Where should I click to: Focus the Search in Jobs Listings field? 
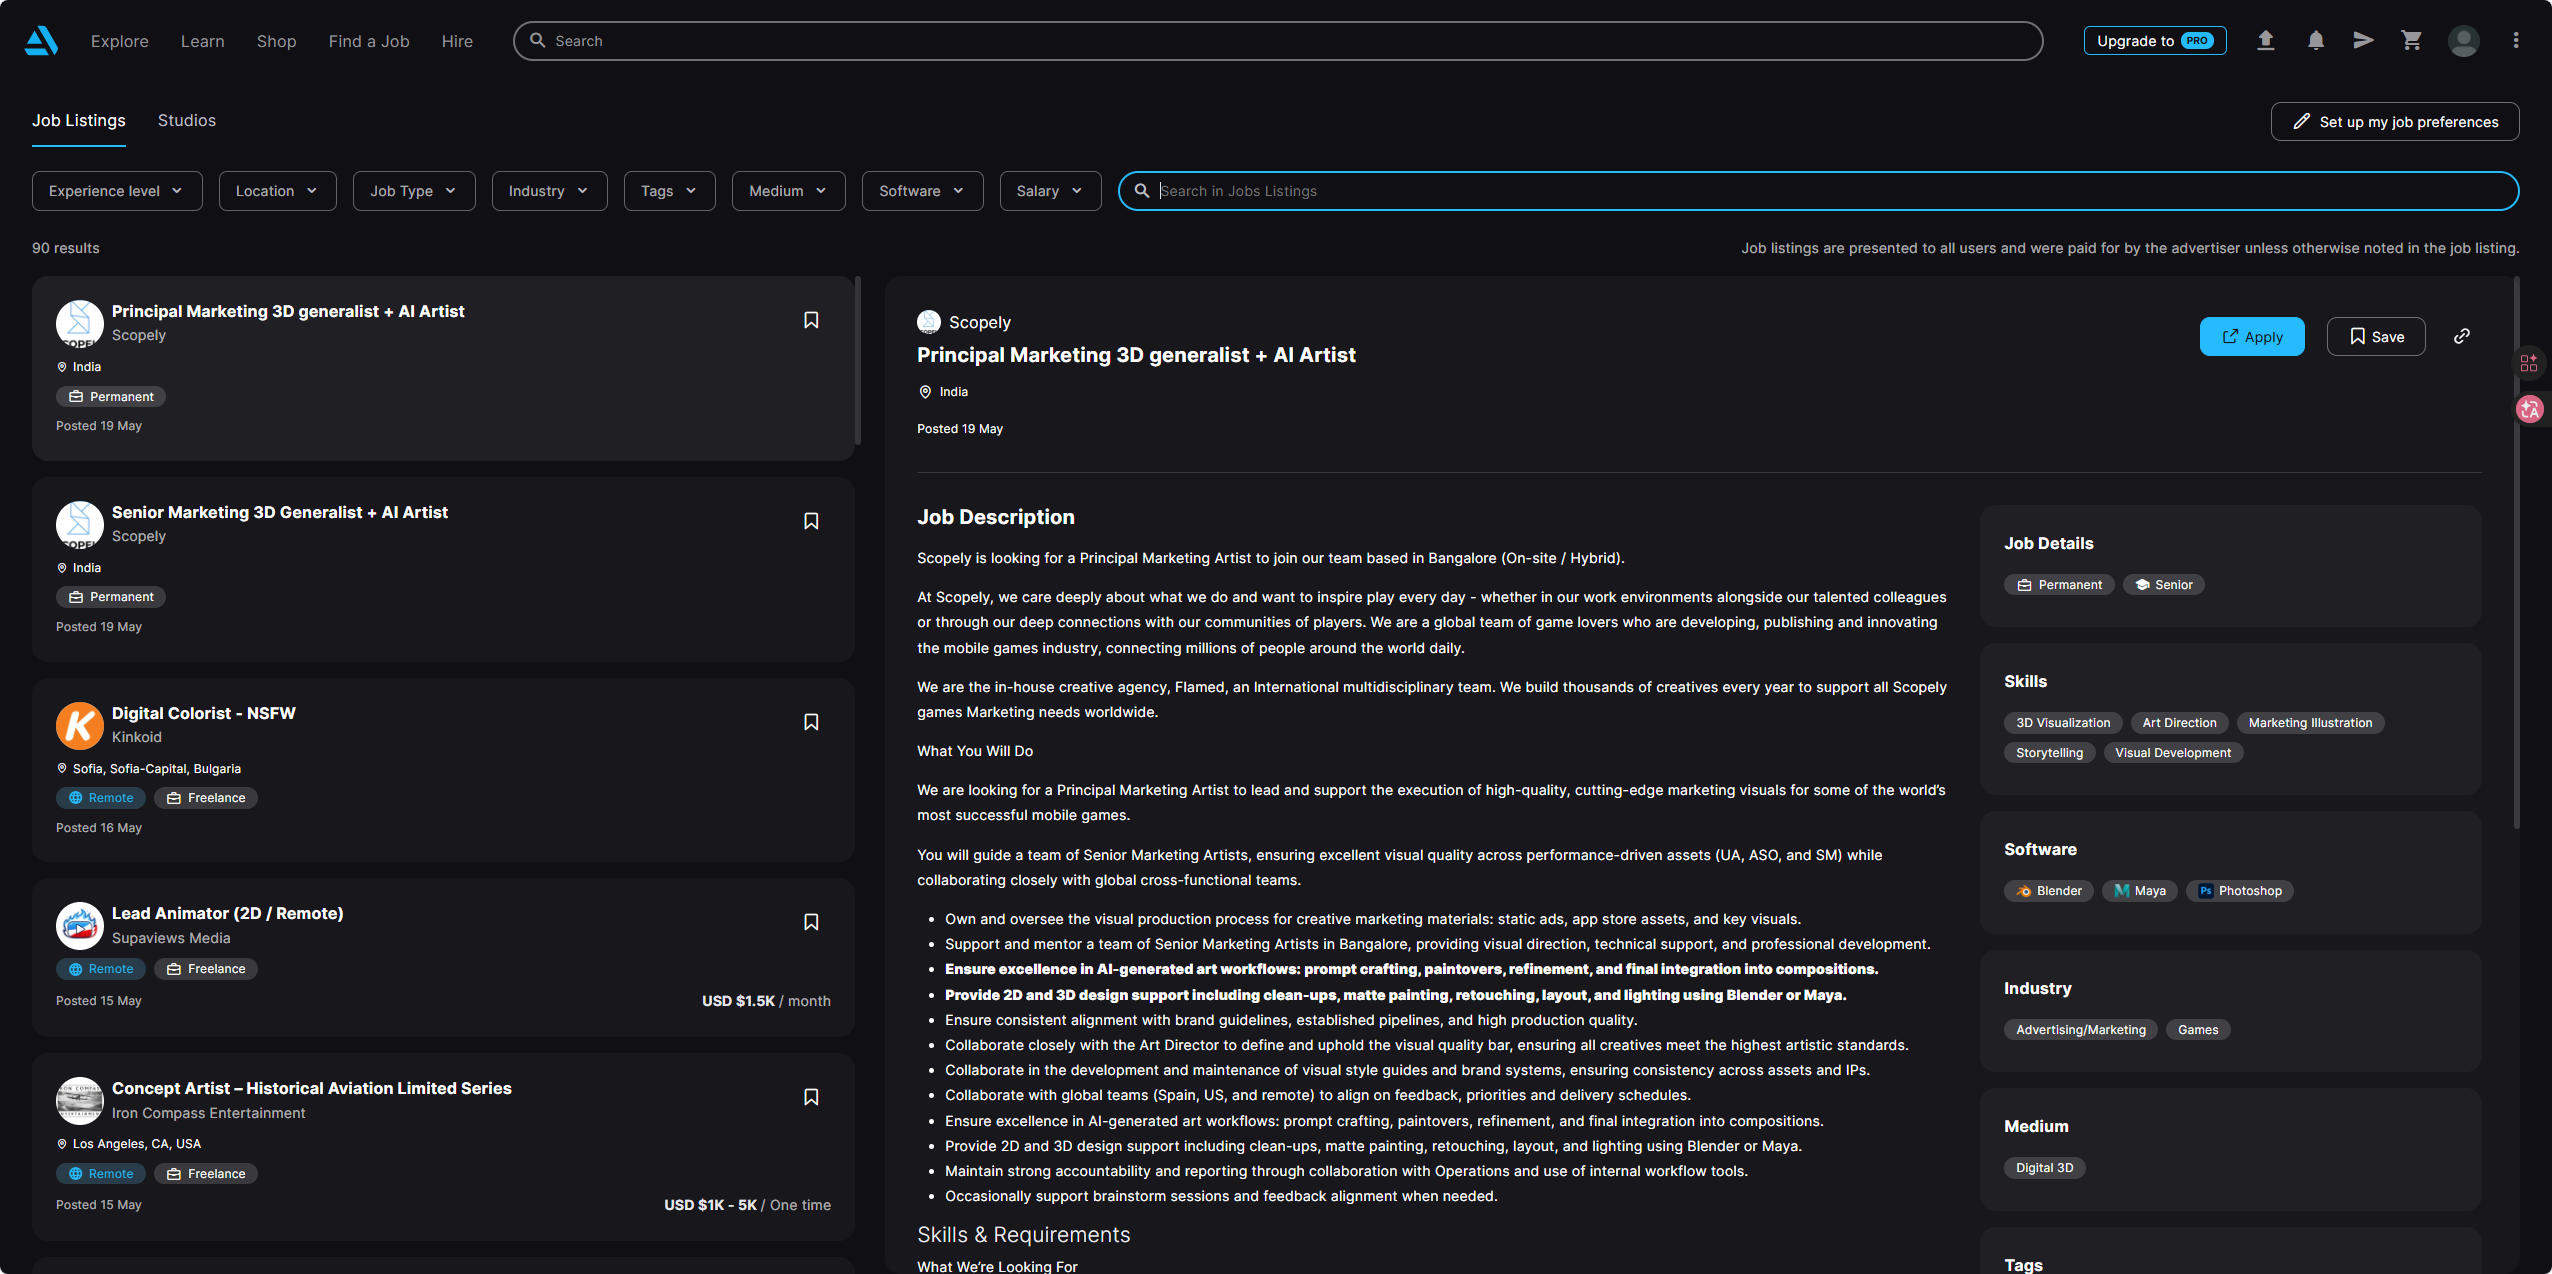tap(1818, 191)
